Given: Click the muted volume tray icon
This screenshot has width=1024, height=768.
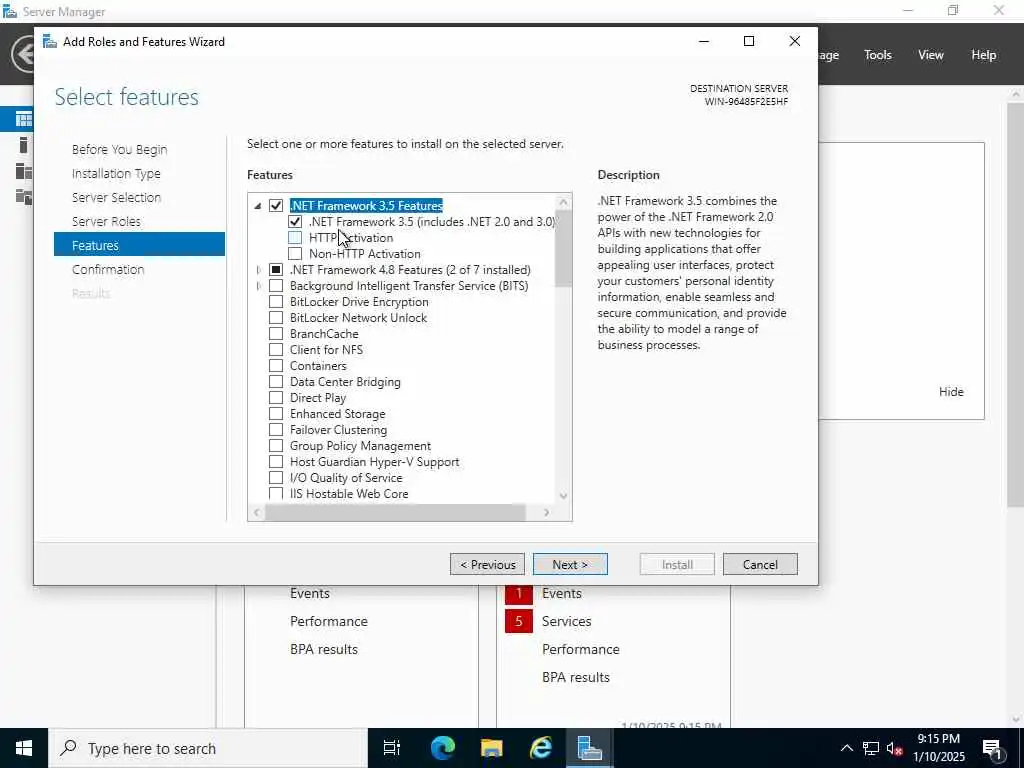Looking at the screenshot, I should click(895, 748).
